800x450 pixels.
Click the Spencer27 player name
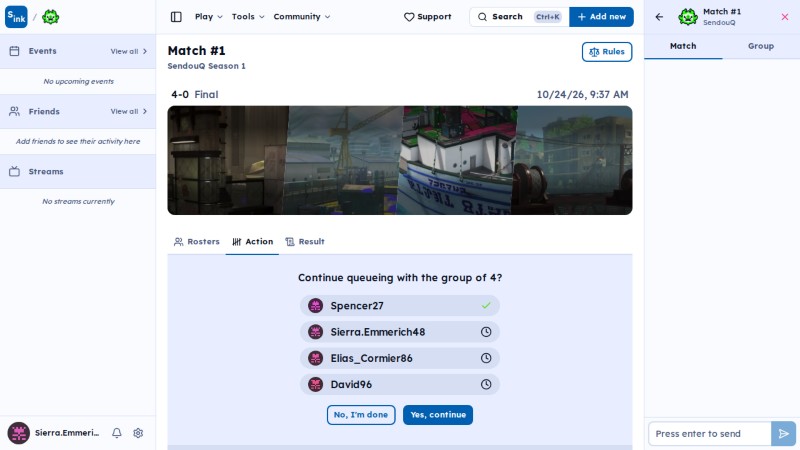[357, 306]
